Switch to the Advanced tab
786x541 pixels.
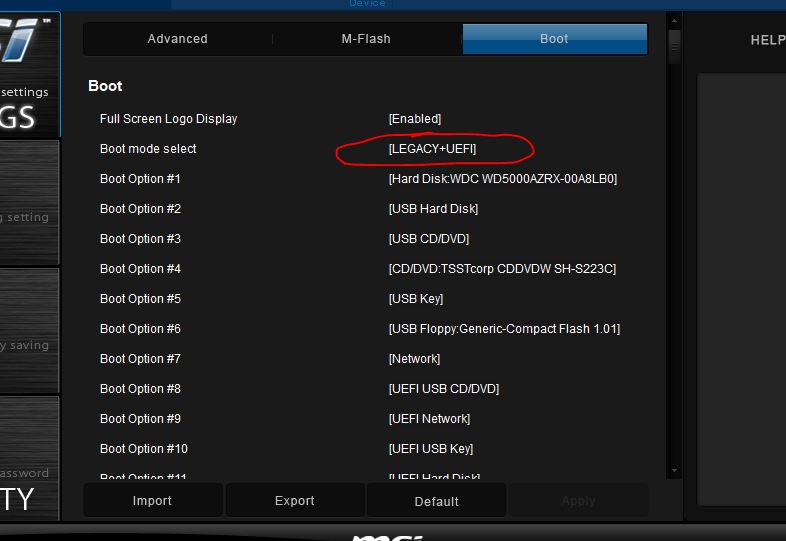(177, 39)
